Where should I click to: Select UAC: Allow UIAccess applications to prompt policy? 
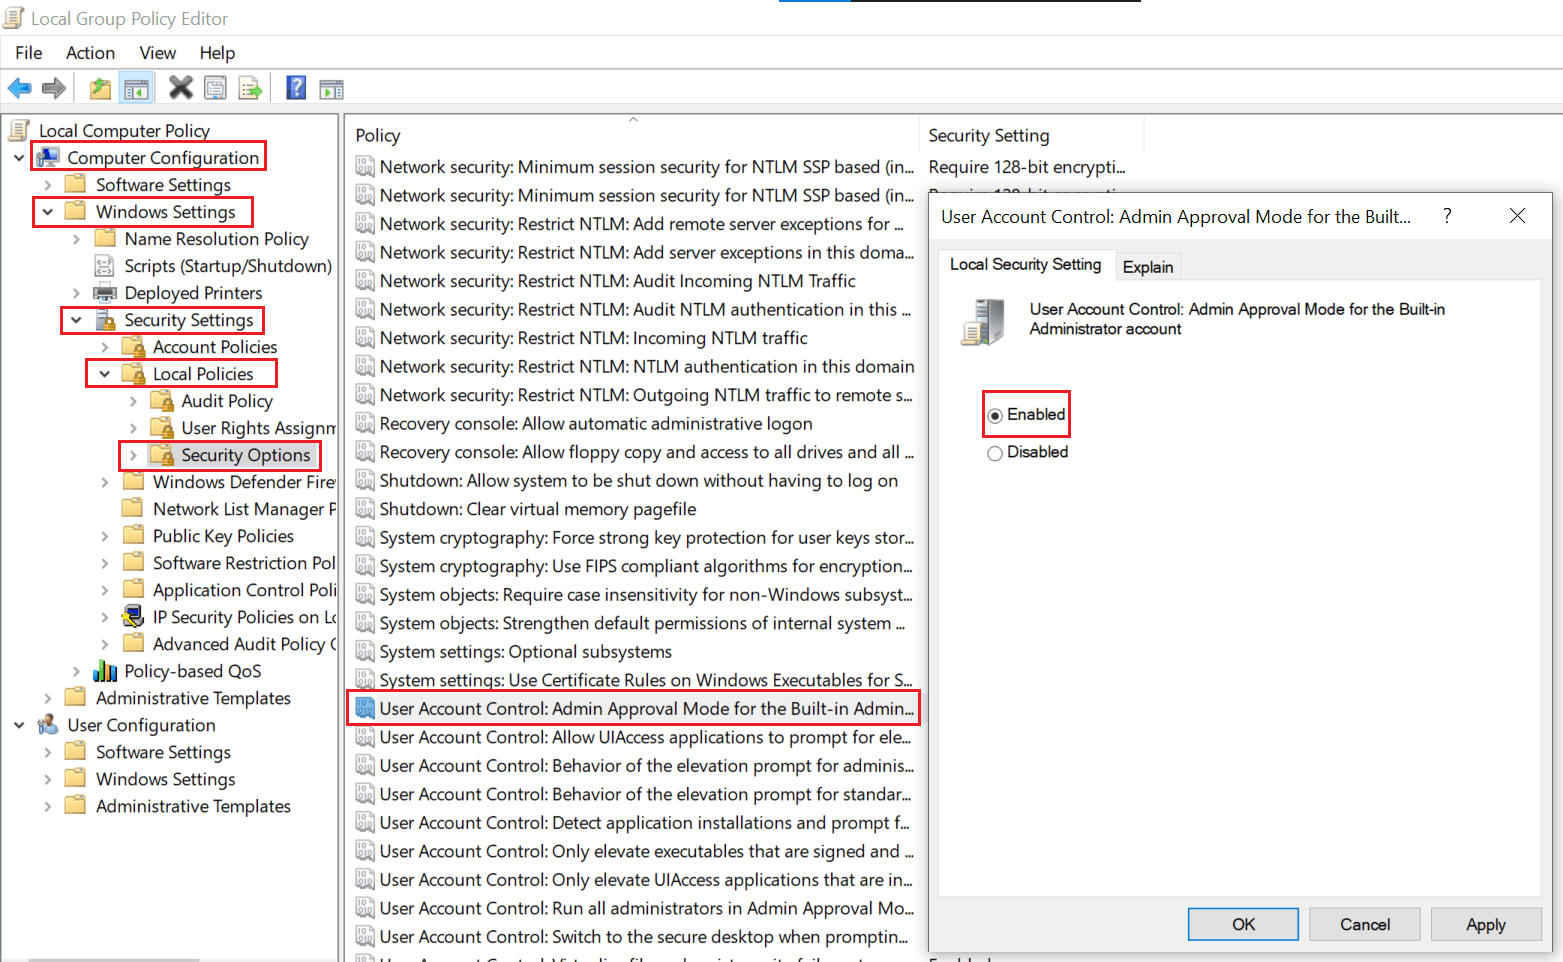click(645, 737)
